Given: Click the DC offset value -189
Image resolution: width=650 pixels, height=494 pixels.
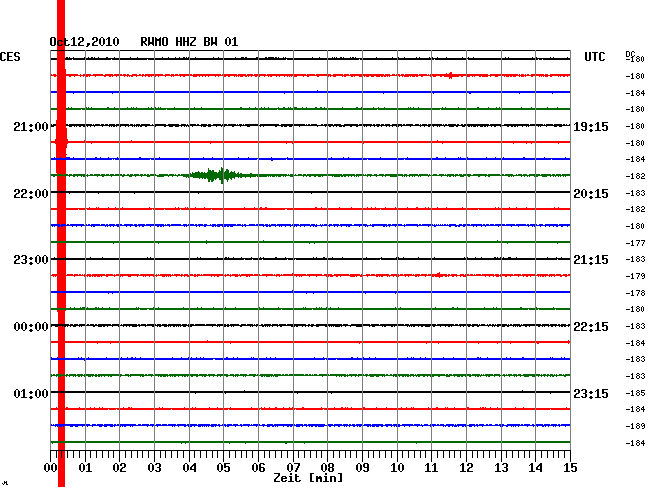Looking at the screenshot, I should [635, 426].
